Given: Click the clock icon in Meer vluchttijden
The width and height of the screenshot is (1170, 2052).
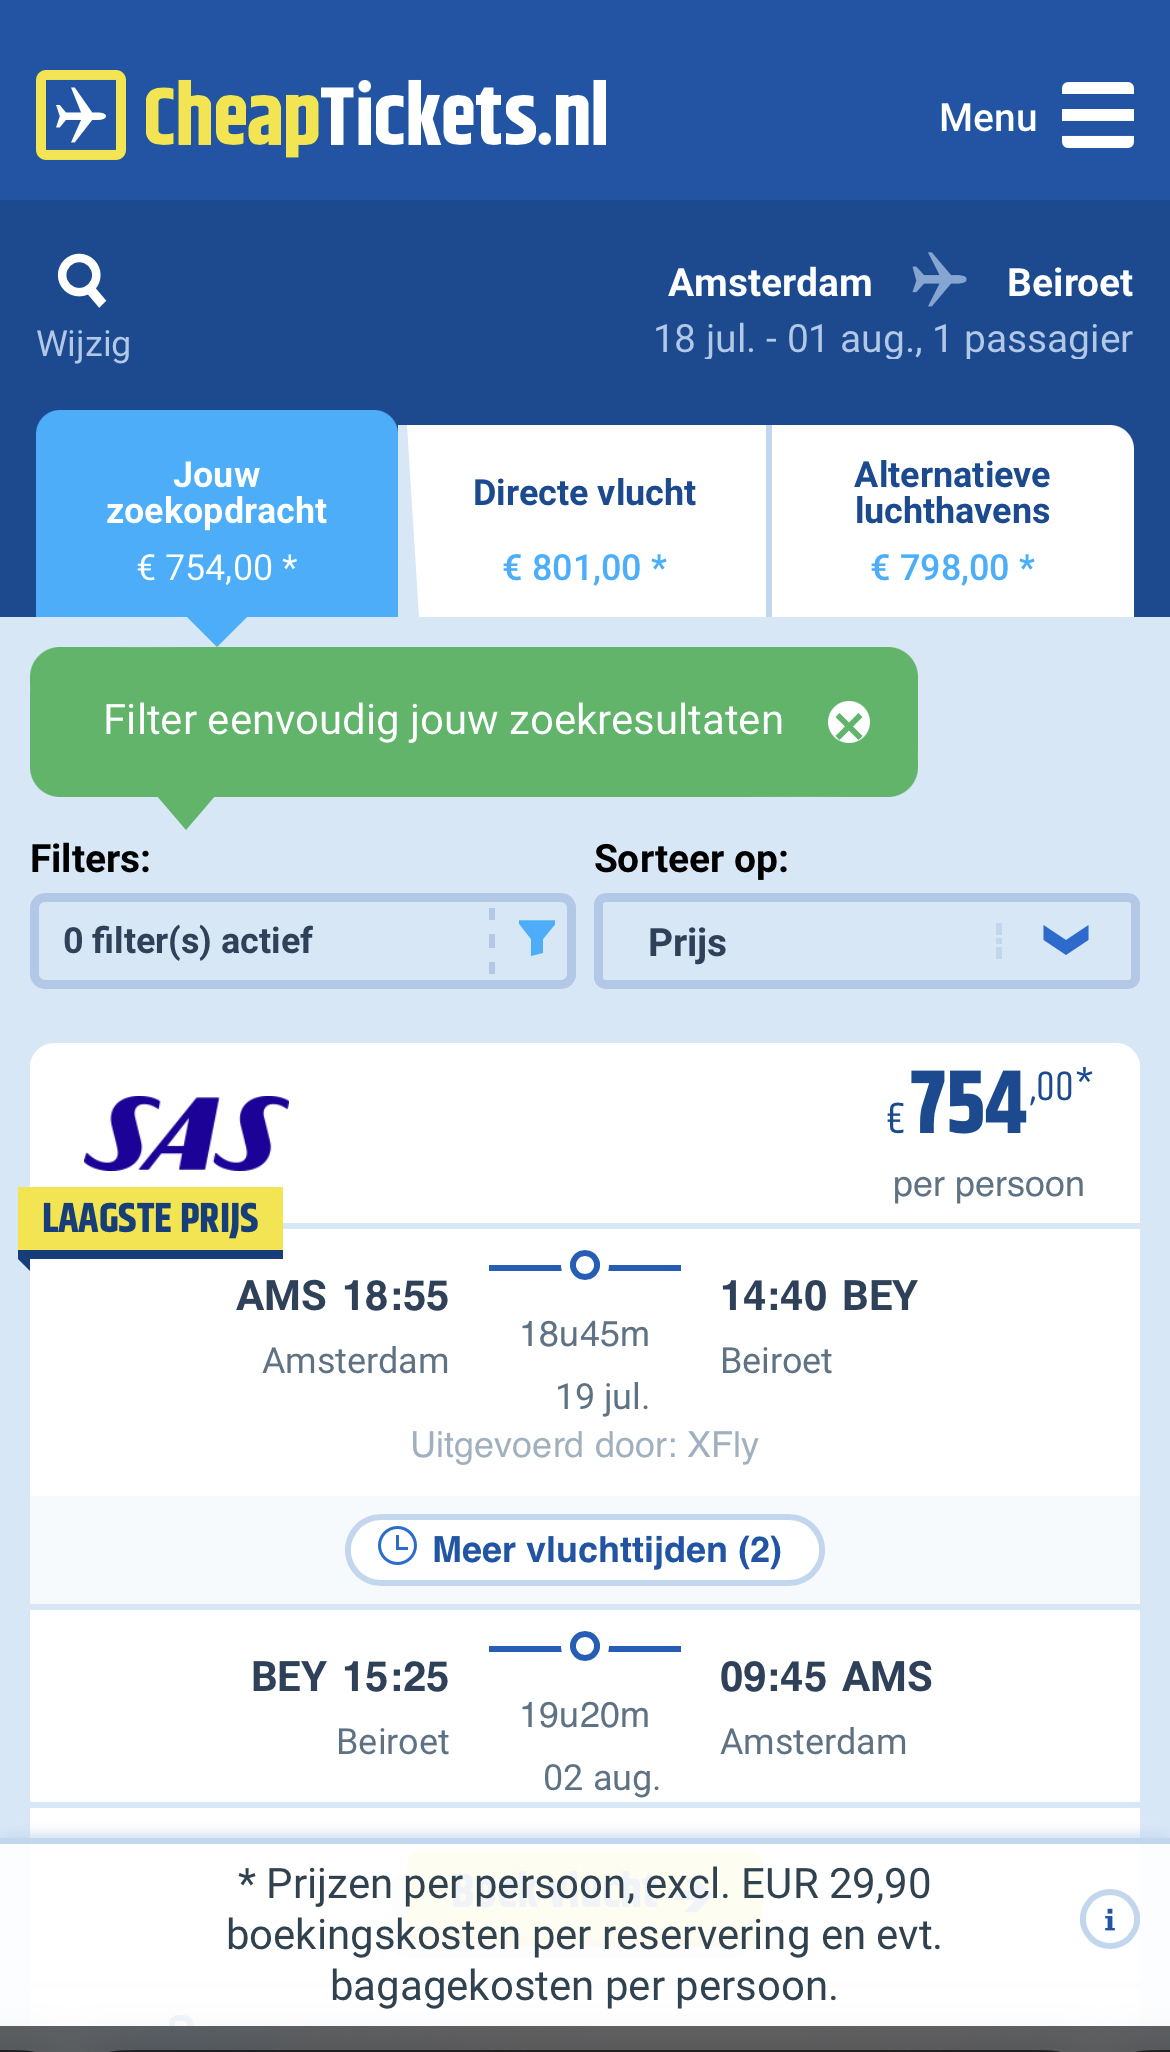Looking at the screenshot, I should click(x=397, y=1546).
